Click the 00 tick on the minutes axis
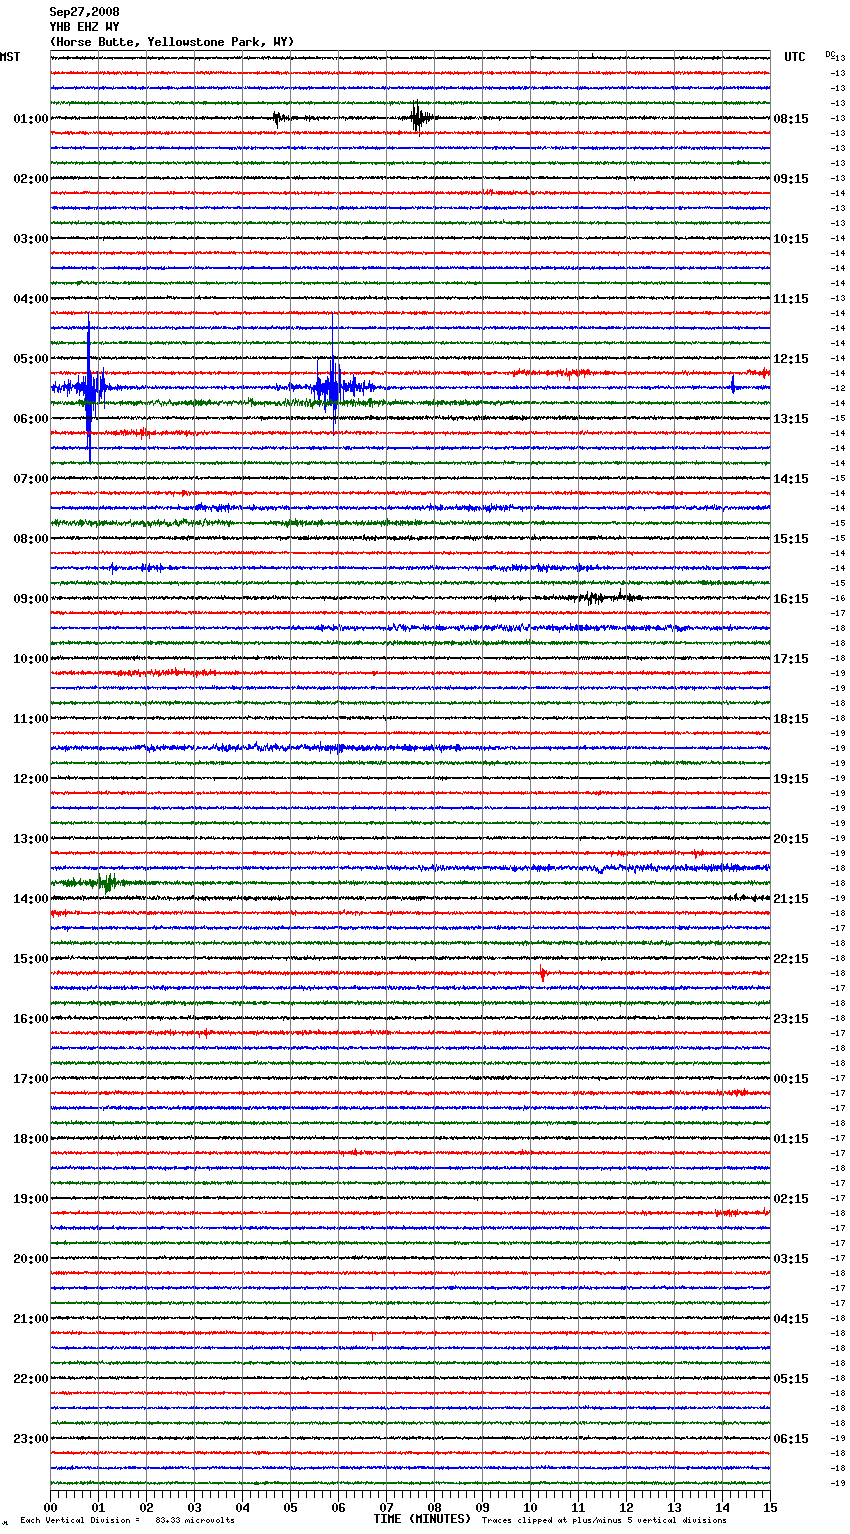Viewport: 850px width, 1534px height. pyautogui.click(x=50, y=1507)
